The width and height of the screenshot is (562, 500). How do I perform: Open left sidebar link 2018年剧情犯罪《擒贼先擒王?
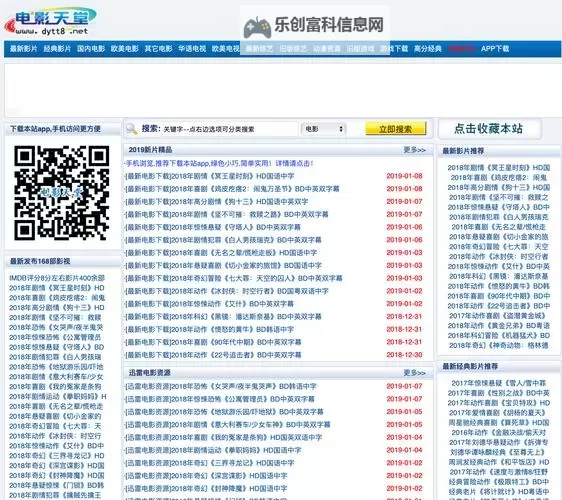[55, 495]
